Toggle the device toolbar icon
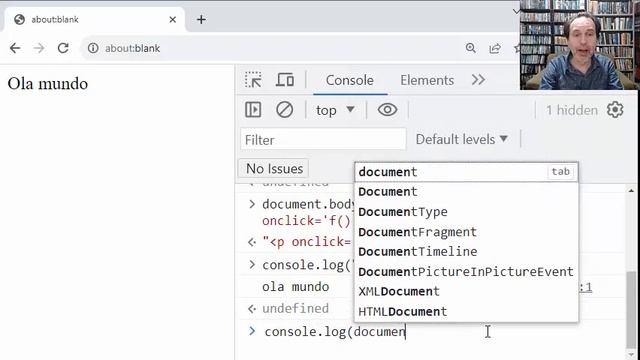 [x=285, y=80]
